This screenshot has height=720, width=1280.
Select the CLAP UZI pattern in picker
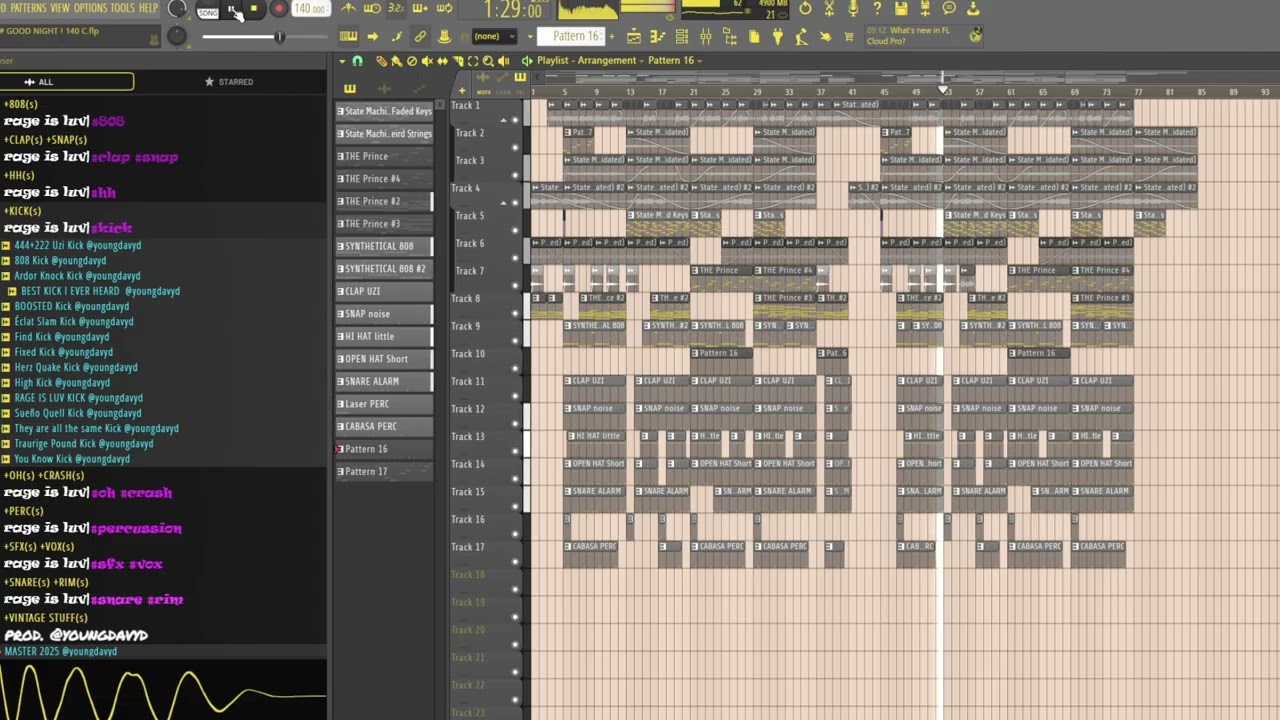pos(384,291)
